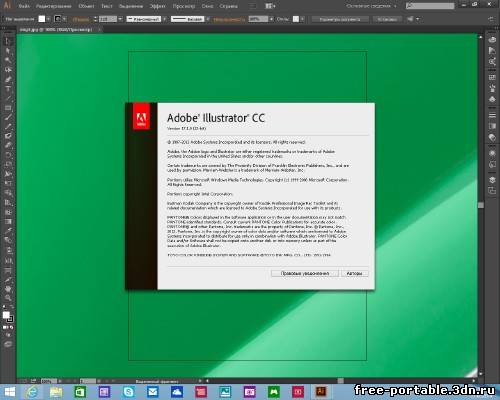This screenshot has height=400, width=500.
Task: Click the Авторы button
Action: (x=354, y=273)
